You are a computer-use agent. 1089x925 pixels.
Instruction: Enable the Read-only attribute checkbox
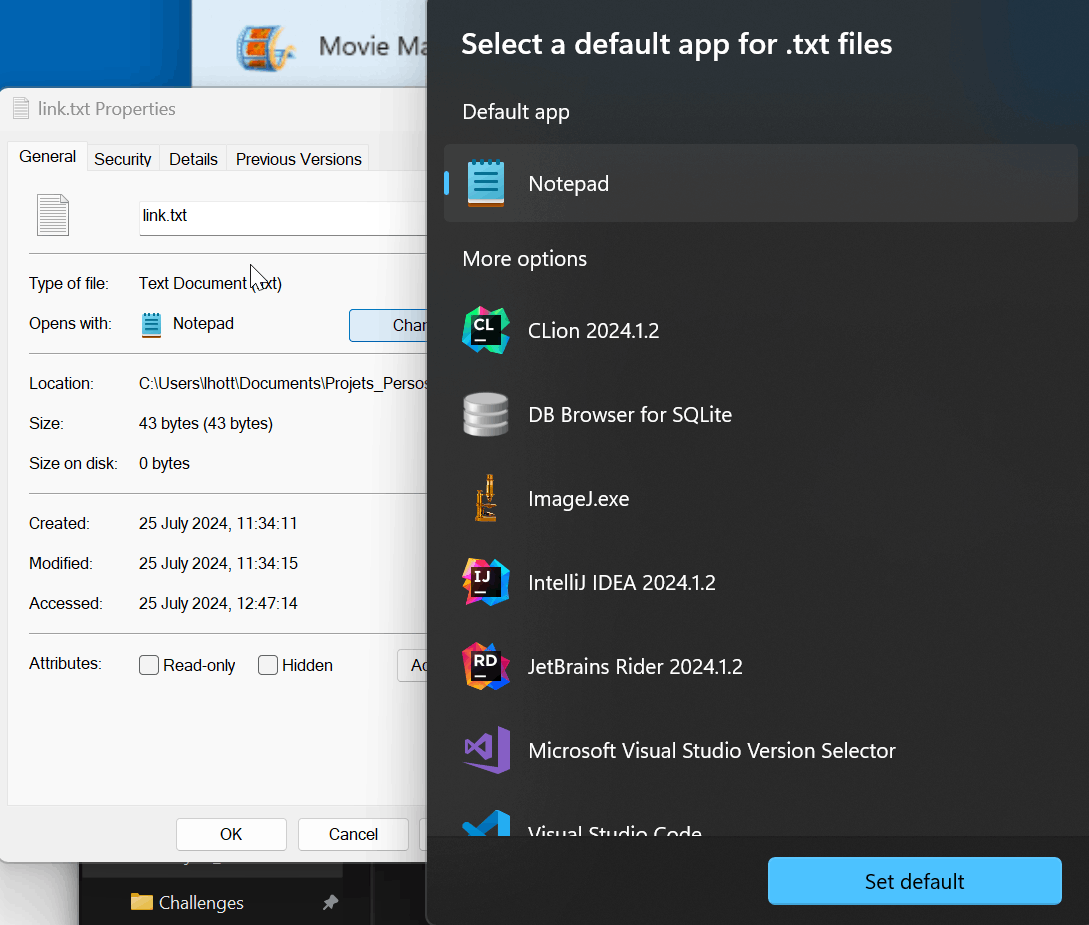149,665
